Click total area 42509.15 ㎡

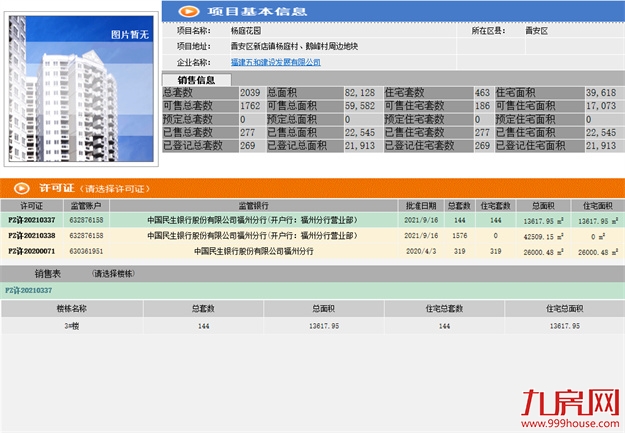click(543, 236)
